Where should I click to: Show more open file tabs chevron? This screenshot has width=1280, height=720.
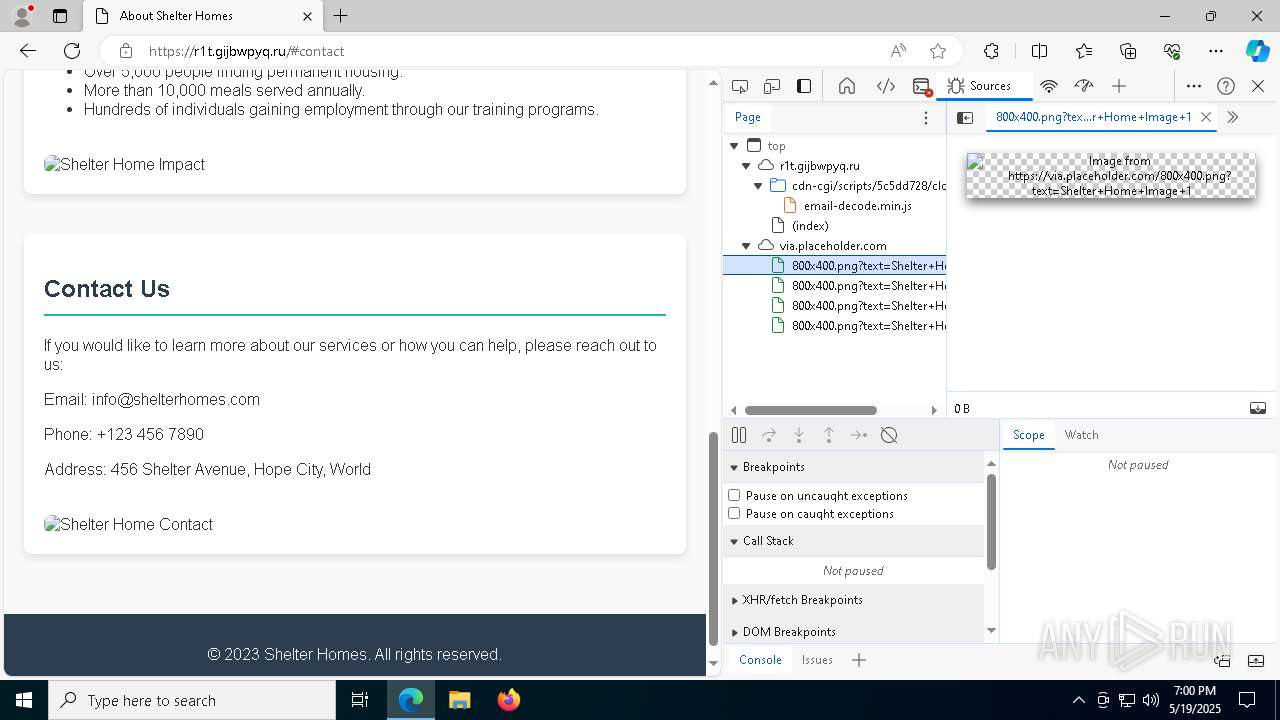[x=1232, y=117]
